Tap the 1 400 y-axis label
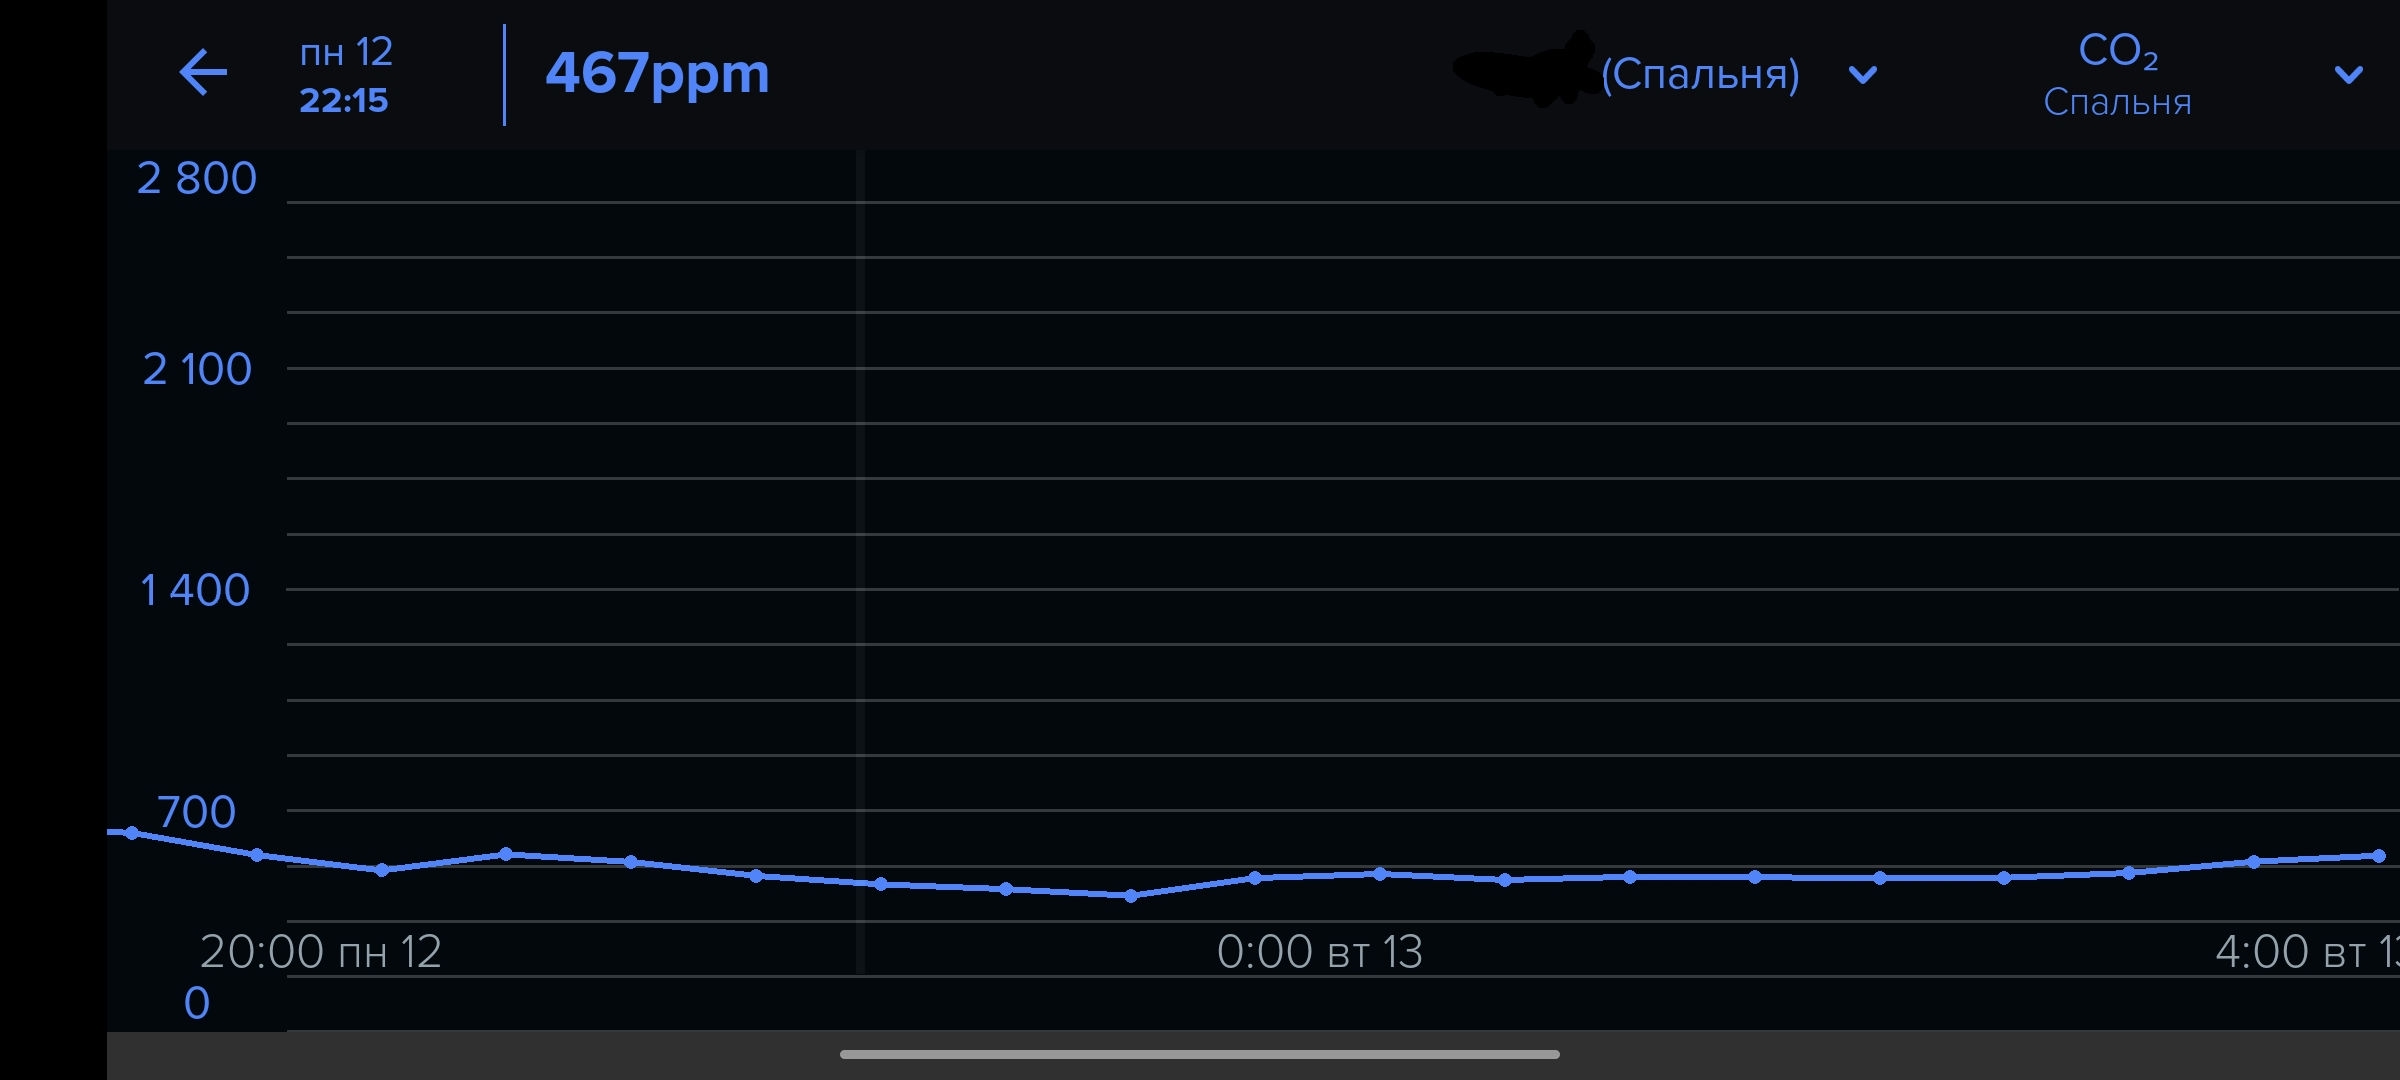The height and width of the screenshot is (1080, 2400). 195,591
